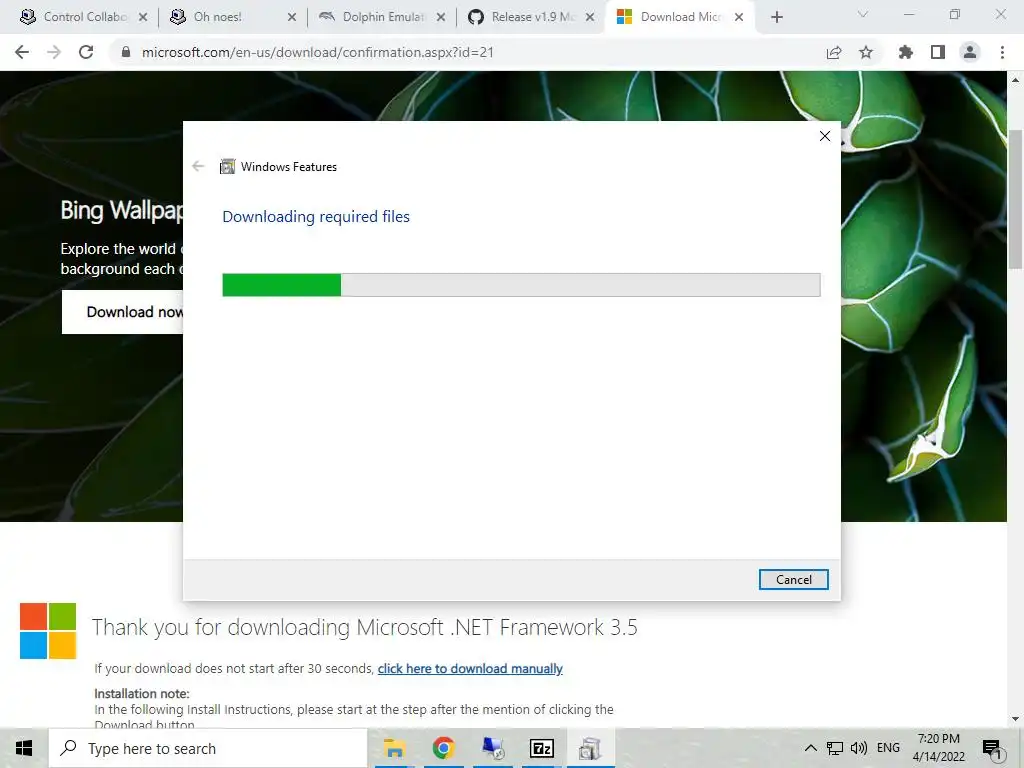Open the Extensions puzzle icon
This screenshot has width=1024, height=768.
(x=906, y=52)
